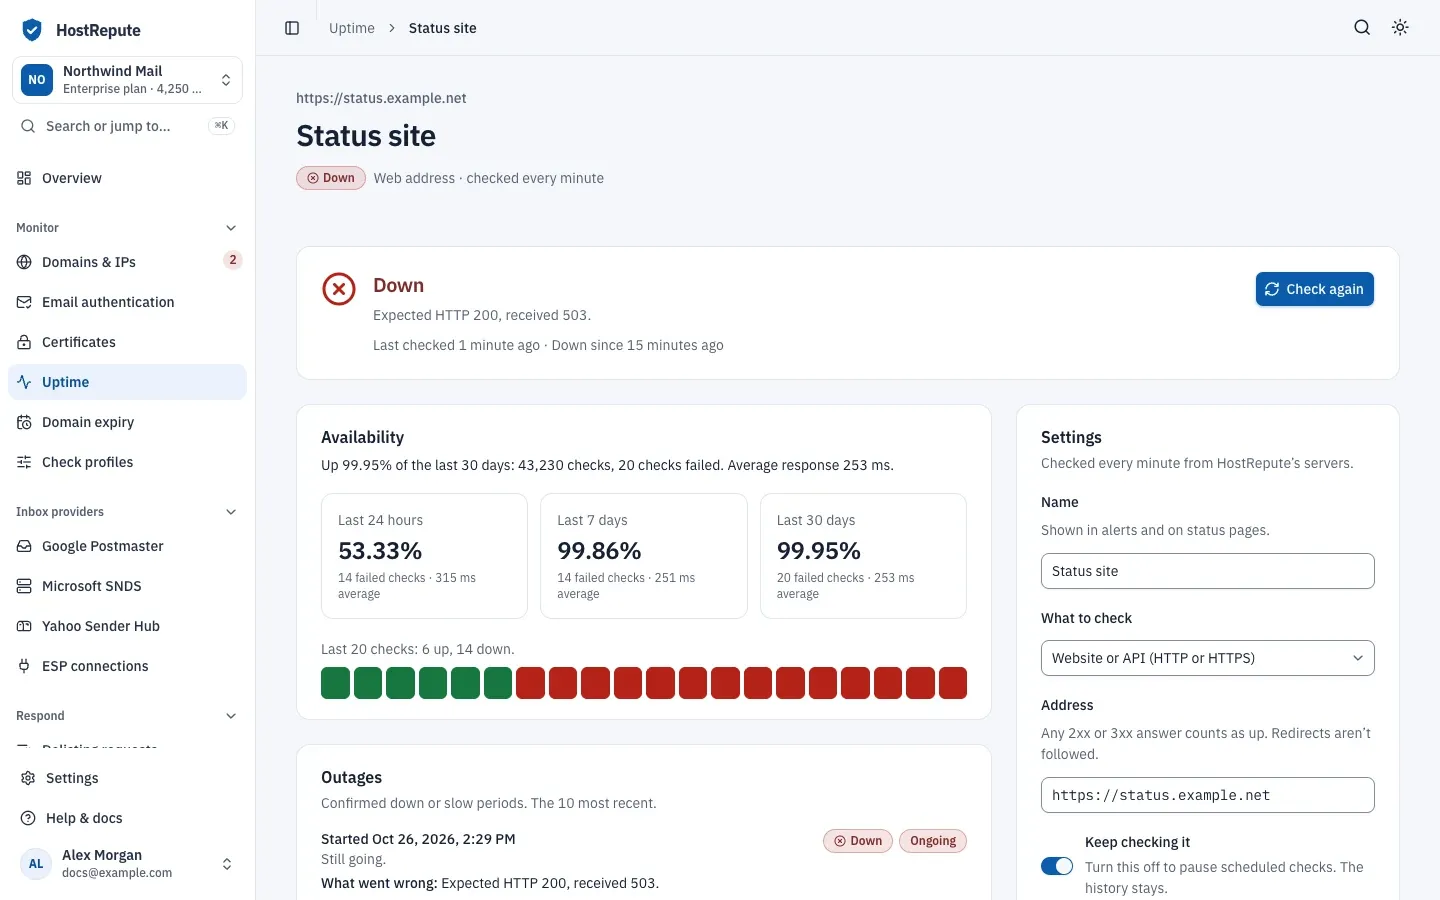The image size is (1440, 900).
Task: Open search with the magnifier icon in the top bar
Action: 1362,28
